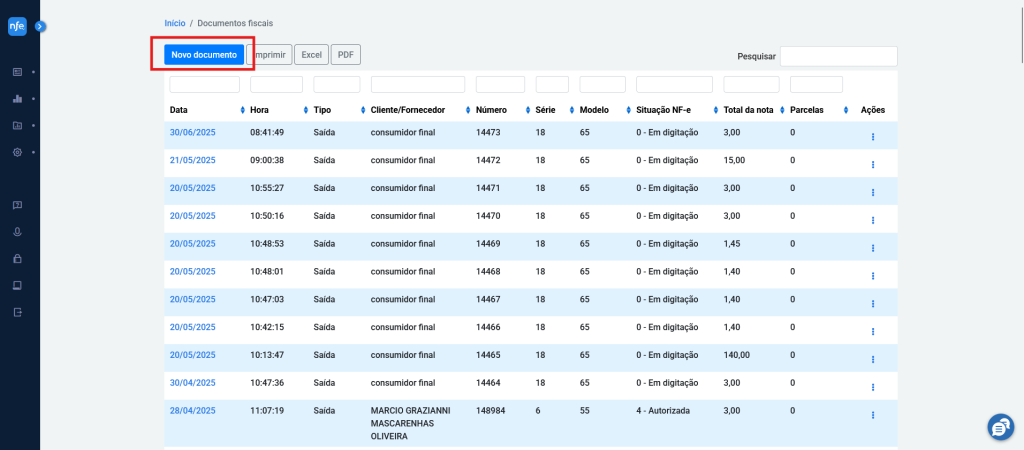Open actions menu for document 14472
The image size is (1024, 450).
(872, 165)
